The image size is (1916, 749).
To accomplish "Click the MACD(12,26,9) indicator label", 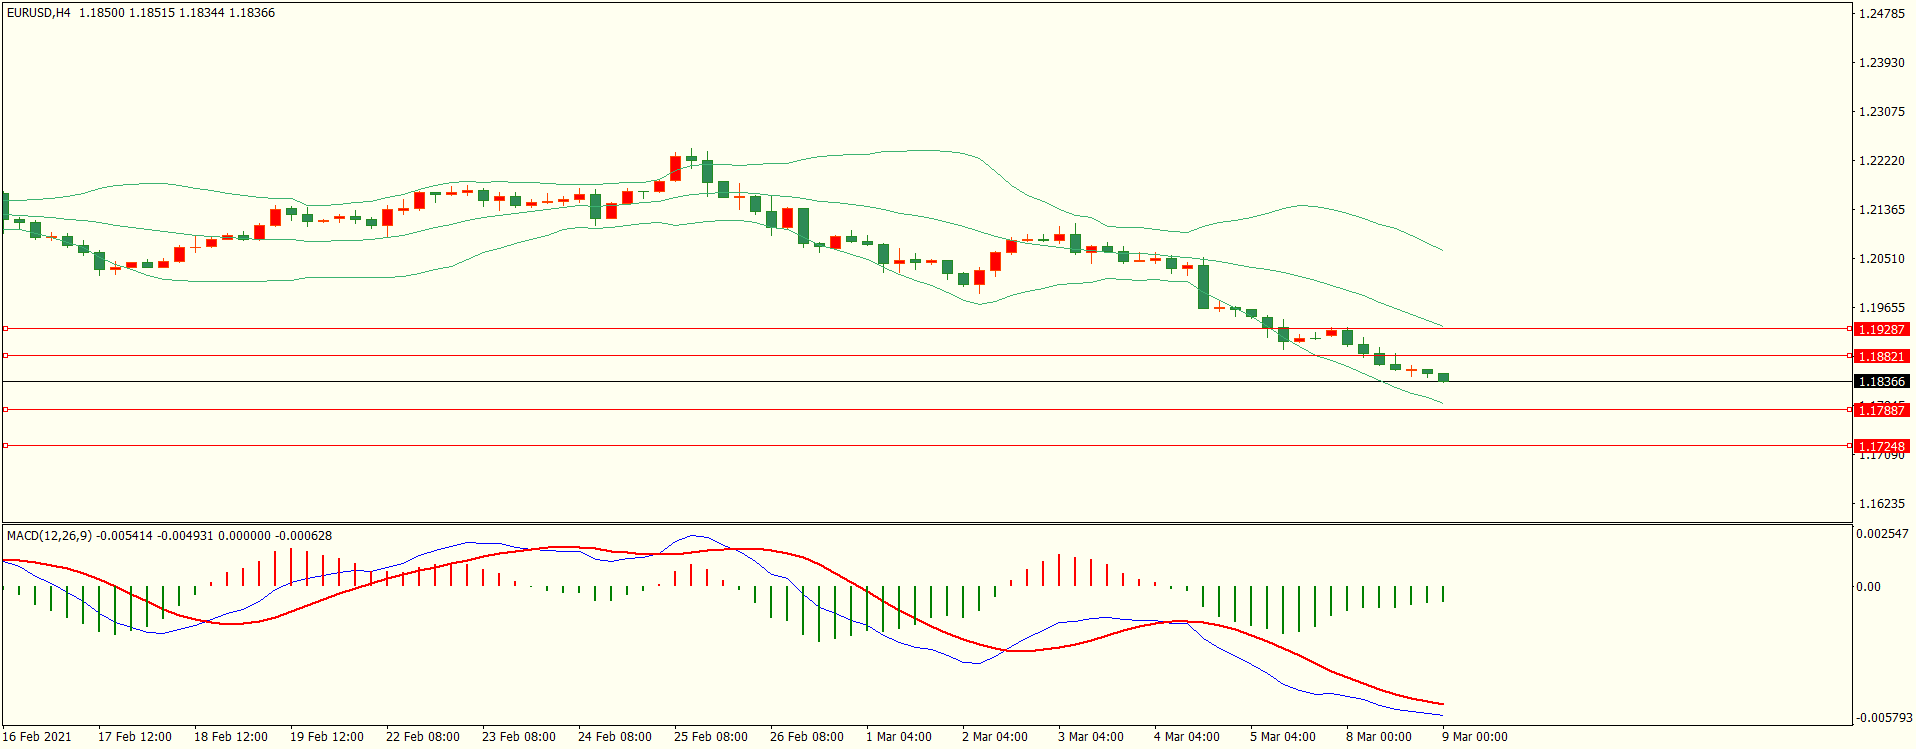I will coord(49,536).
